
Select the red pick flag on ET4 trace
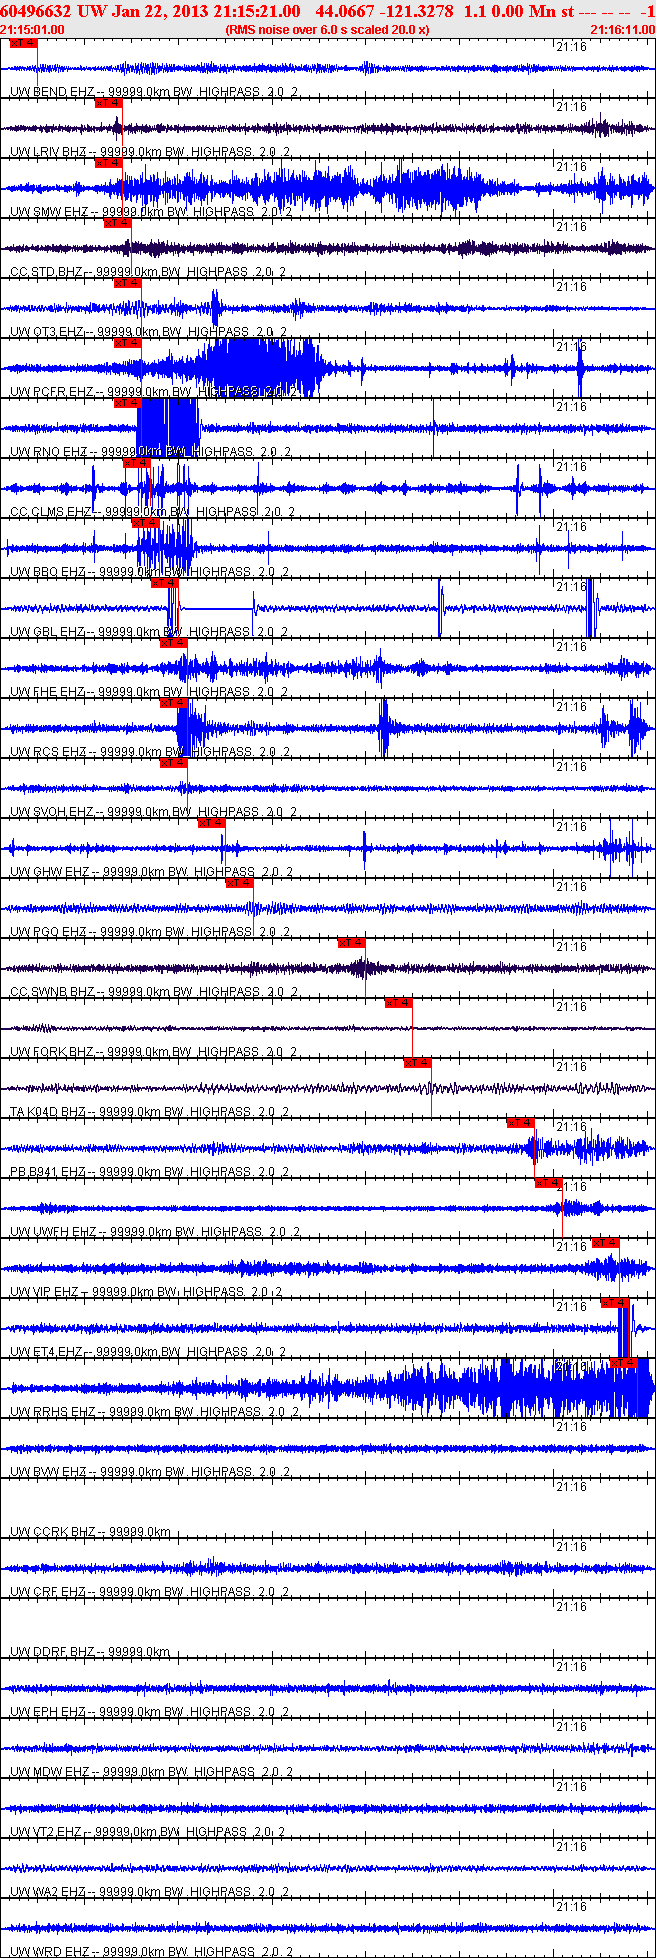click(615, 1303)
